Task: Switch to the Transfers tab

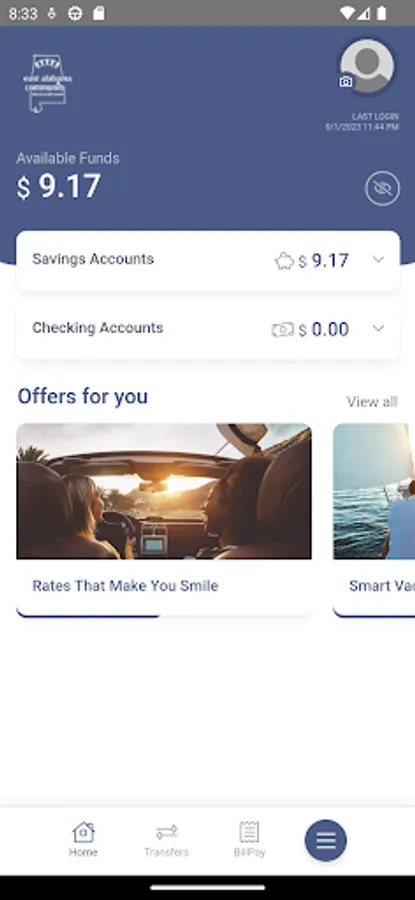Action: 166,840
